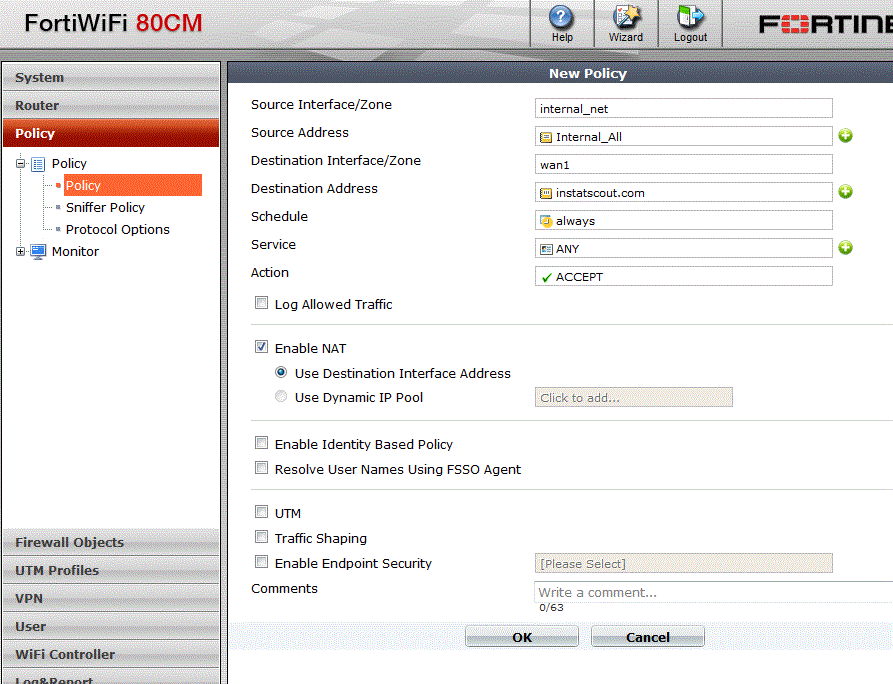Click OK to save the policy
The width and height of the screenshot is (893, 684).
521,636
